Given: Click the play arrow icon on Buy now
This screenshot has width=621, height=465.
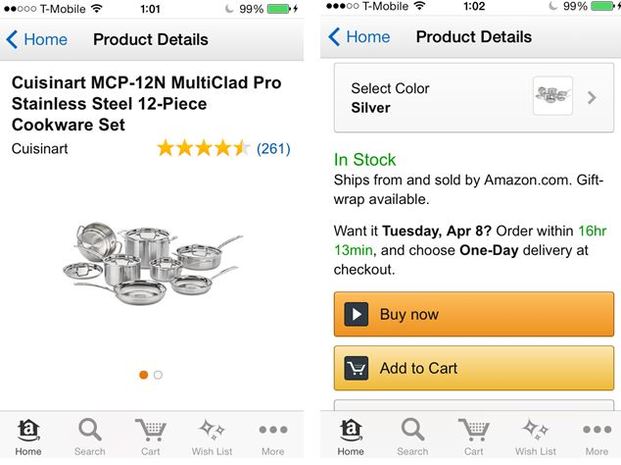Looking at the screenshot, I should pos(356,314).
